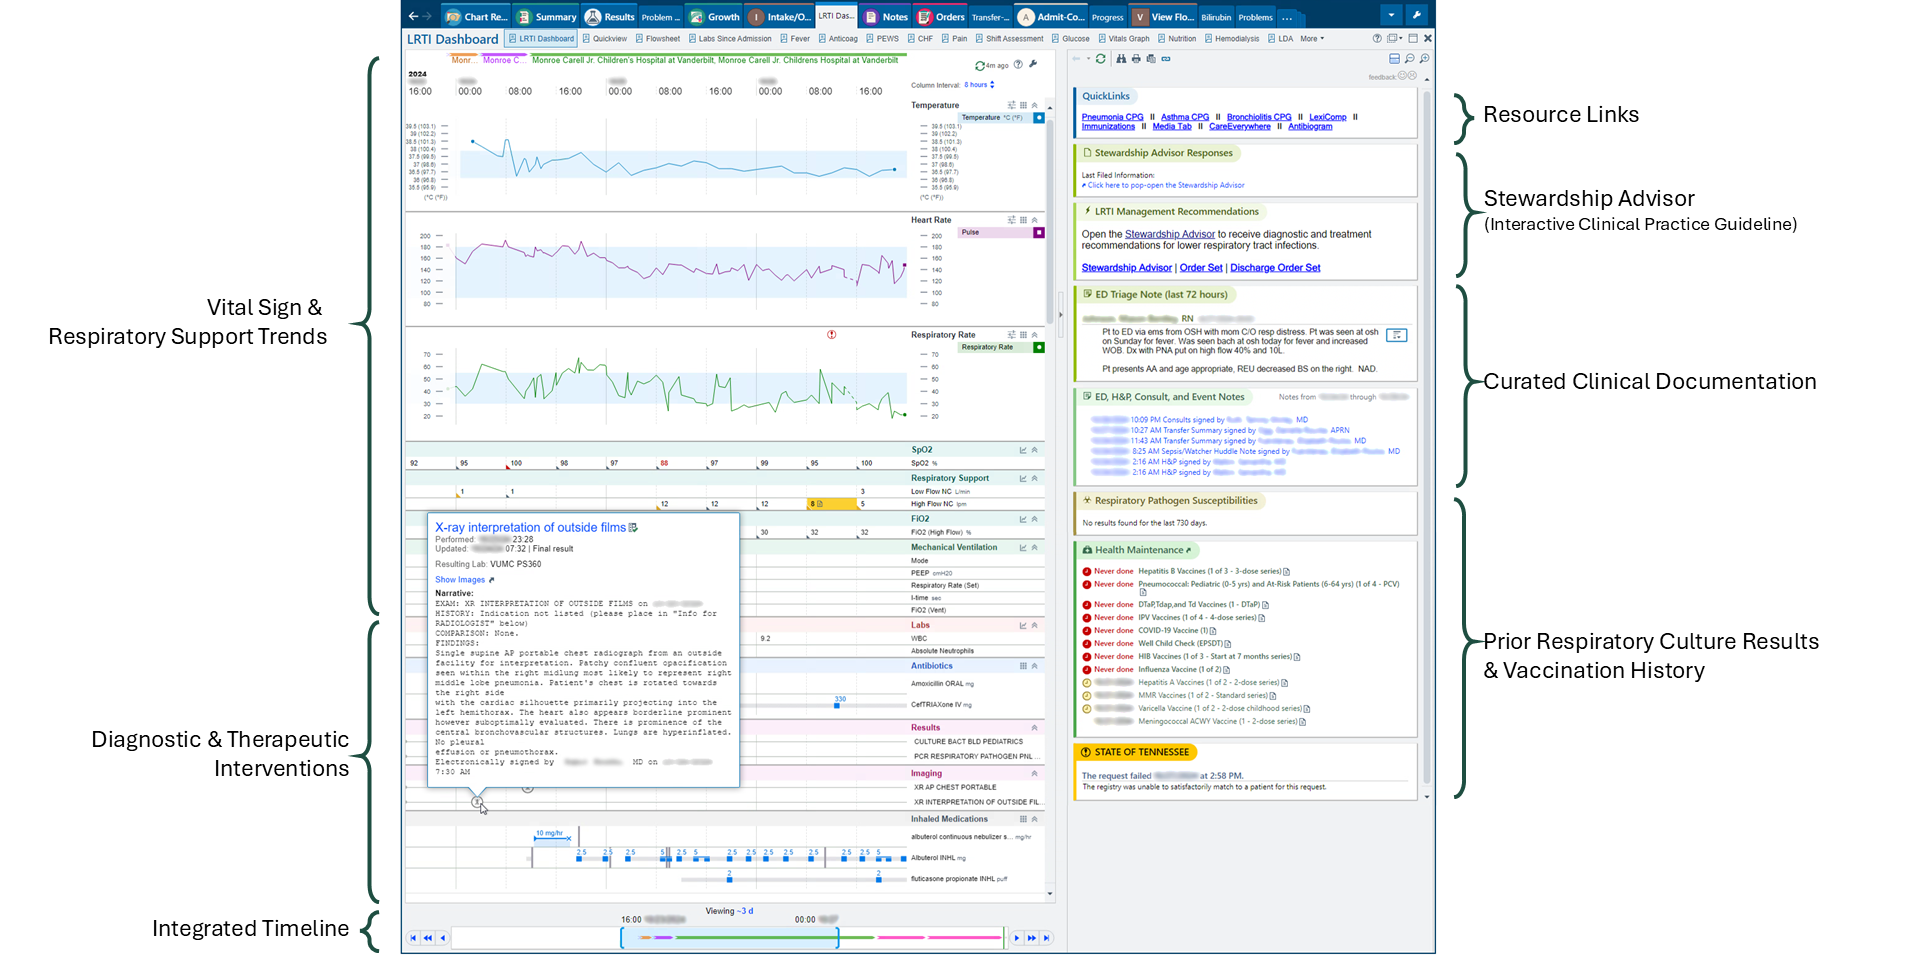Screen dimensions: 1920x960
Task: Expand the sidebar with the splitter arrow
Action: point(1061,315)
